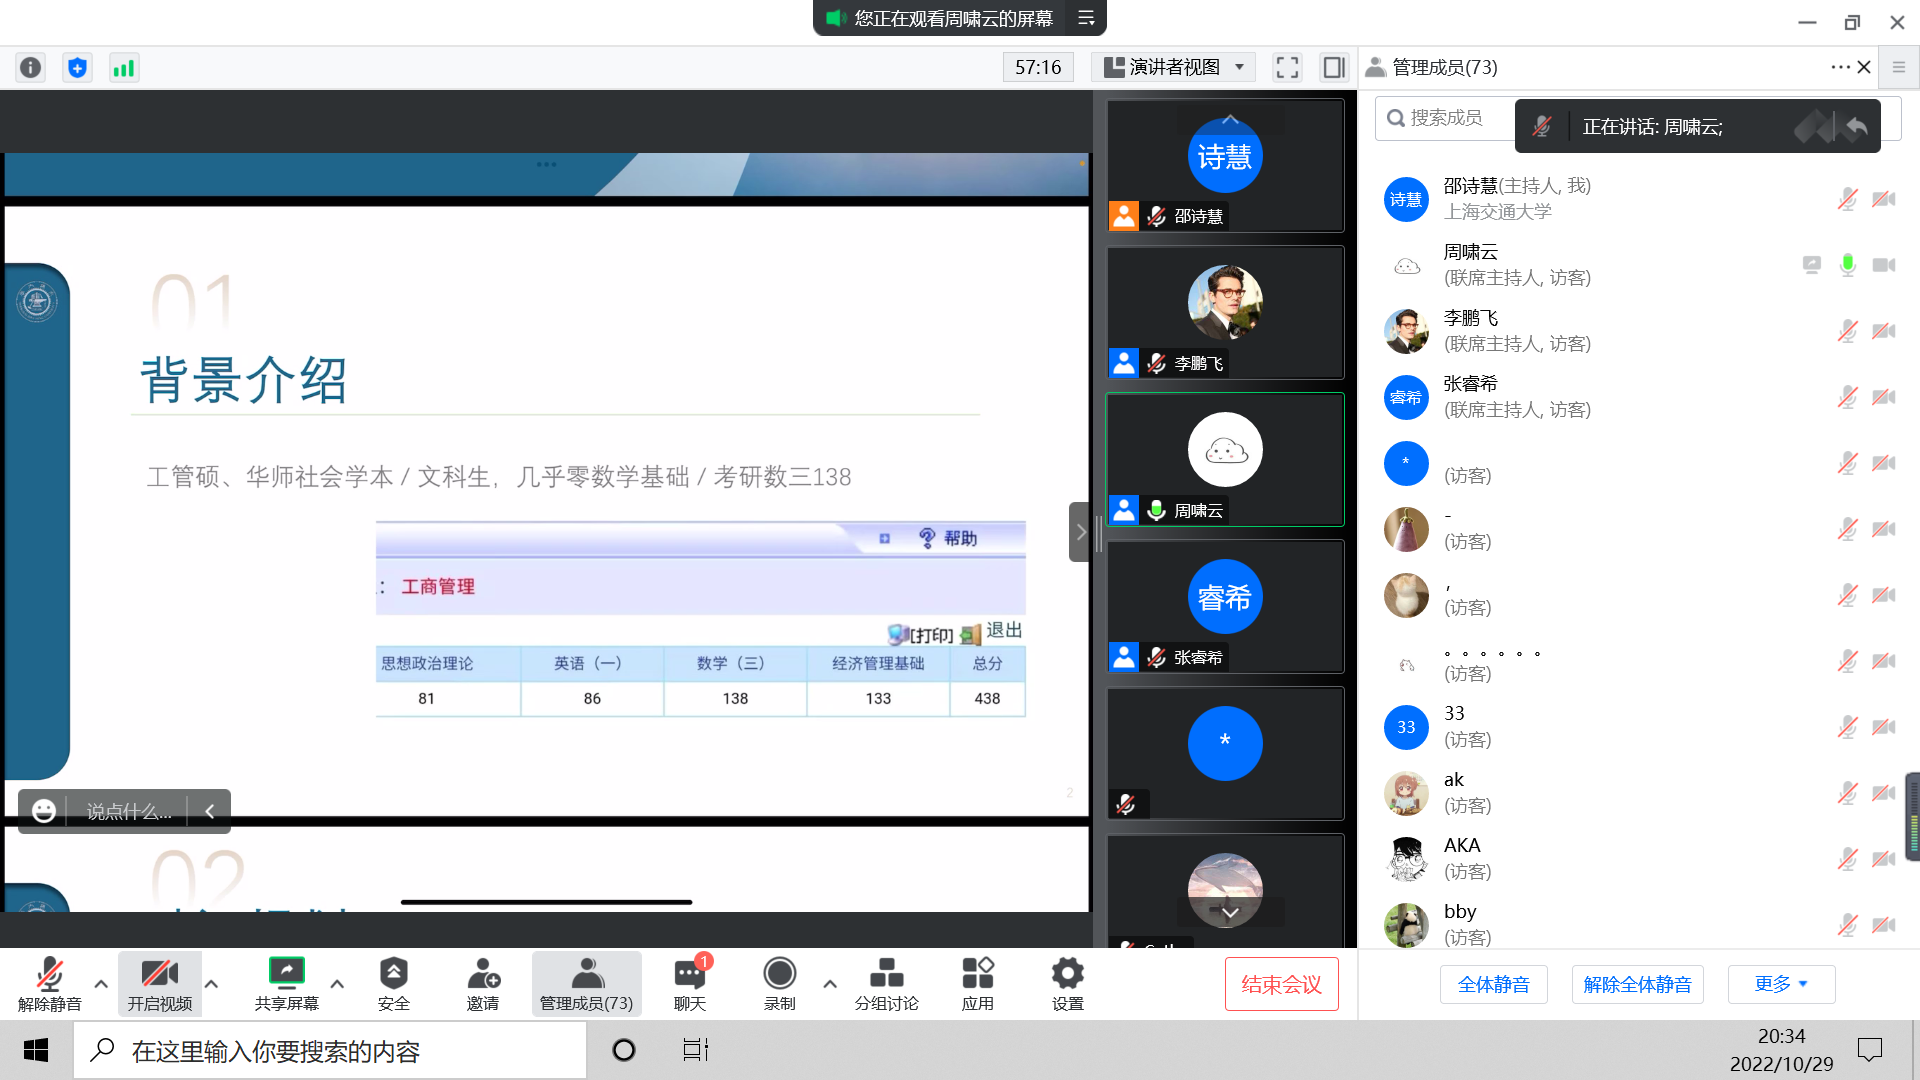The width and height of the screenshot is (1920, 1080).
Task: Open the 更多 dropdown in members panel
Action: tap(1780, 984)
